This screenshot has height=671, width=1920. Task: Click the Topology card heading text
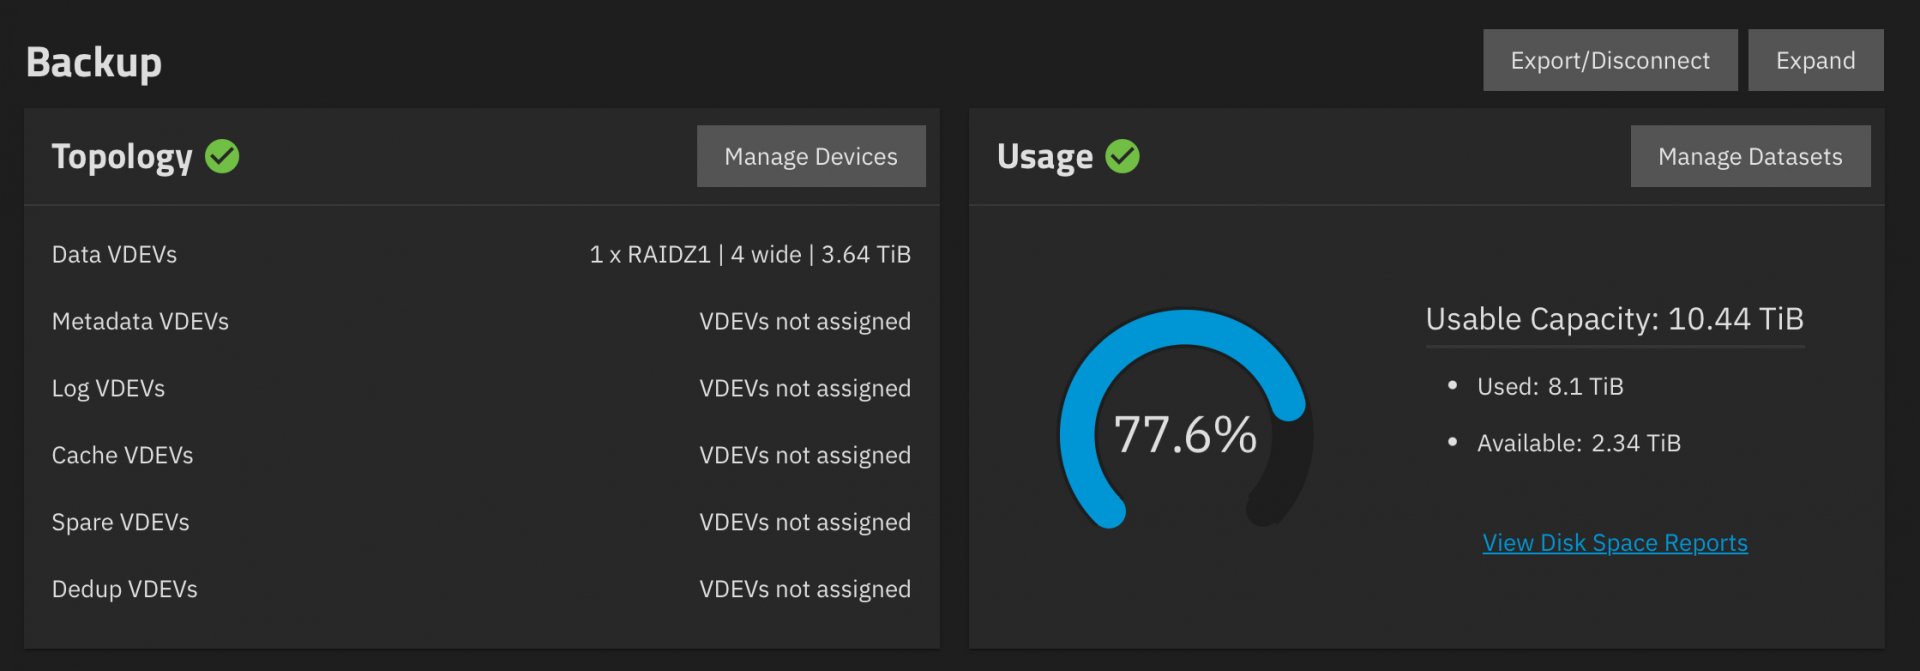[x=122, y=157]
